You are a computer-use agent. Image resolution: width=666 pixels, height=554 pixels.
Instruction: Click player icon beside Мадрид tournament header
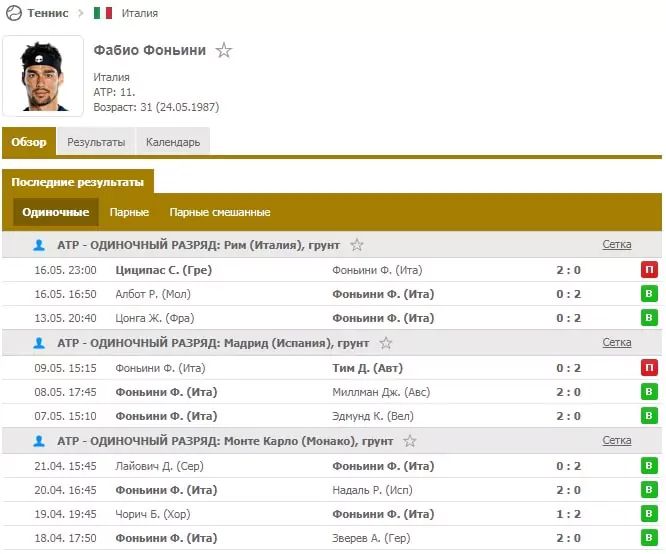tap(39, 343)
